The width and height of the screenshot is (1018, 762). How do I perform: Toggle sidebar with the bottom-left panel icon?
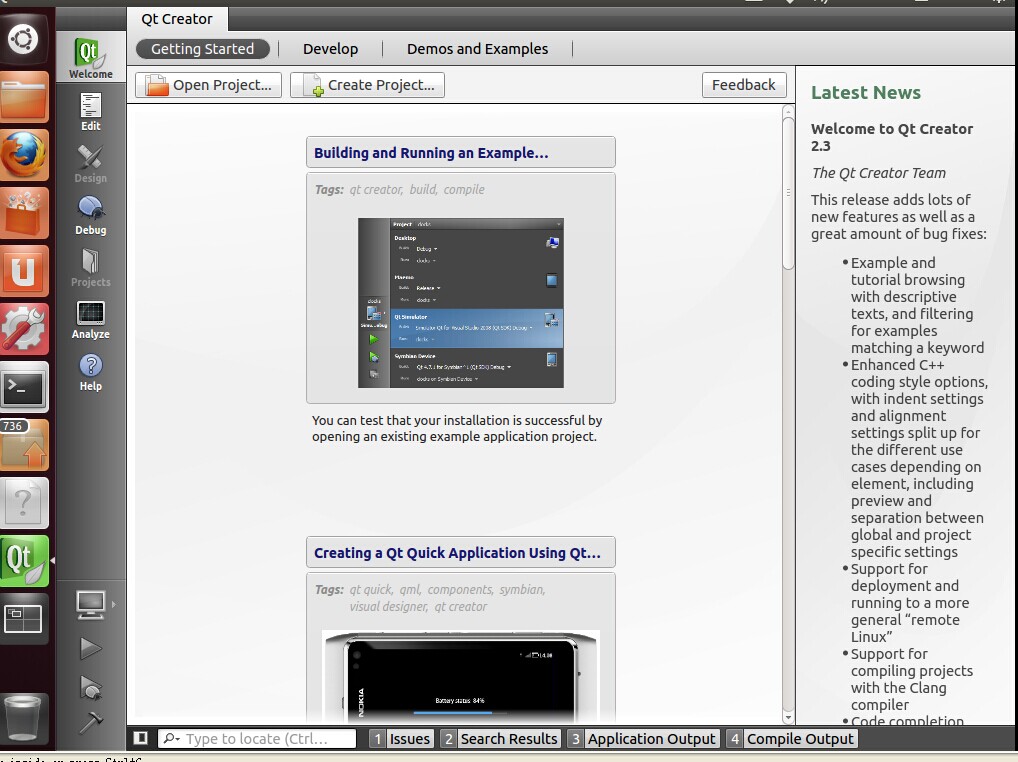pyautogui.click(x=140, y=738)
